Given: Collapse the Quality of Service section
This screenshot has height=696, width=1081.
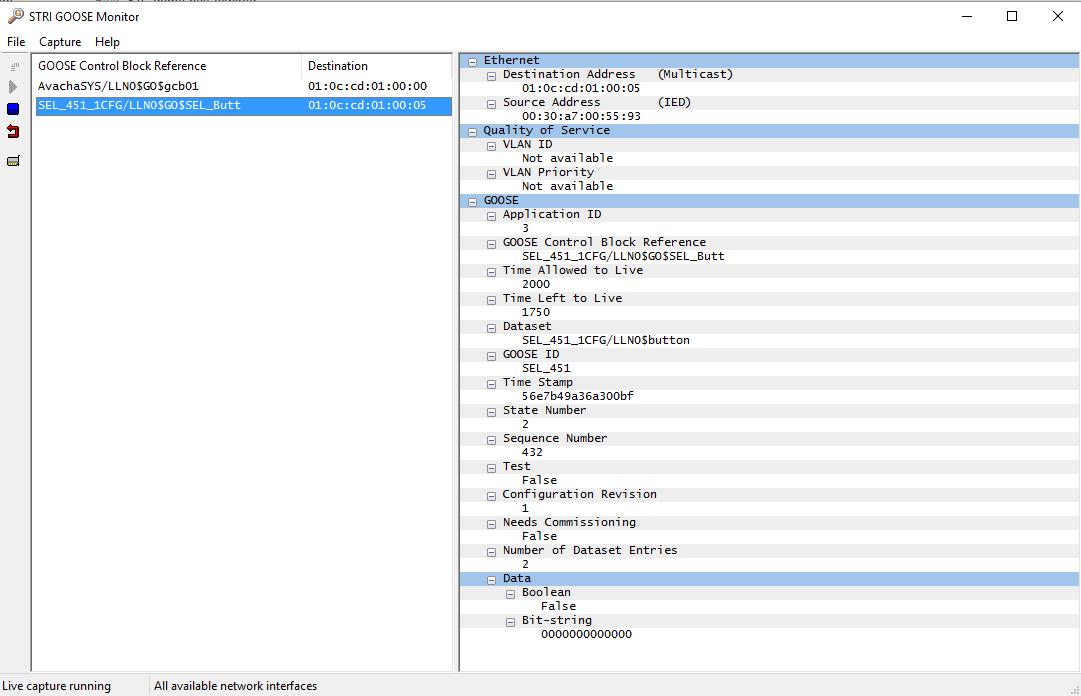Looking at the screenshot, I should 472,132.
